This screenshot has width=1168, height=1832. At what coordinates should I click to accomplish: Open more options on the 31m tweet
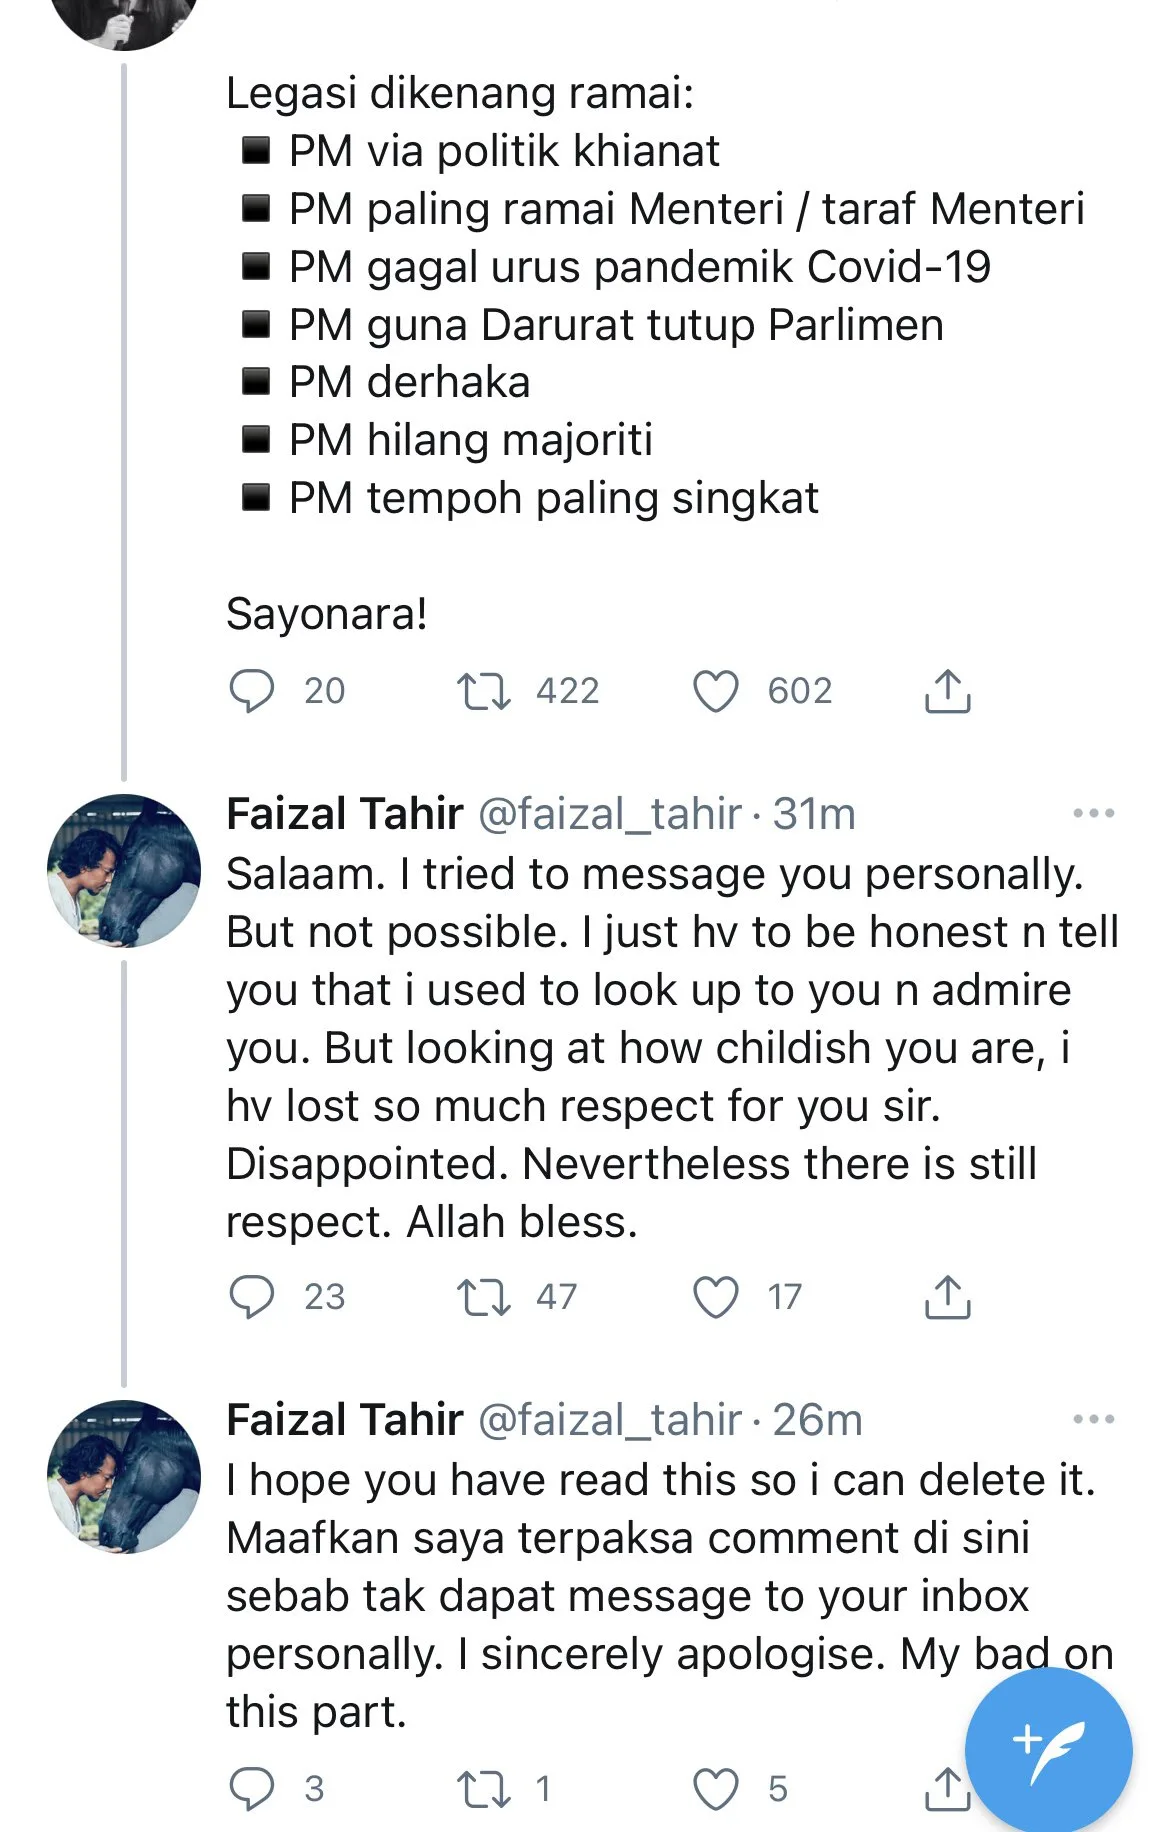1093,814
